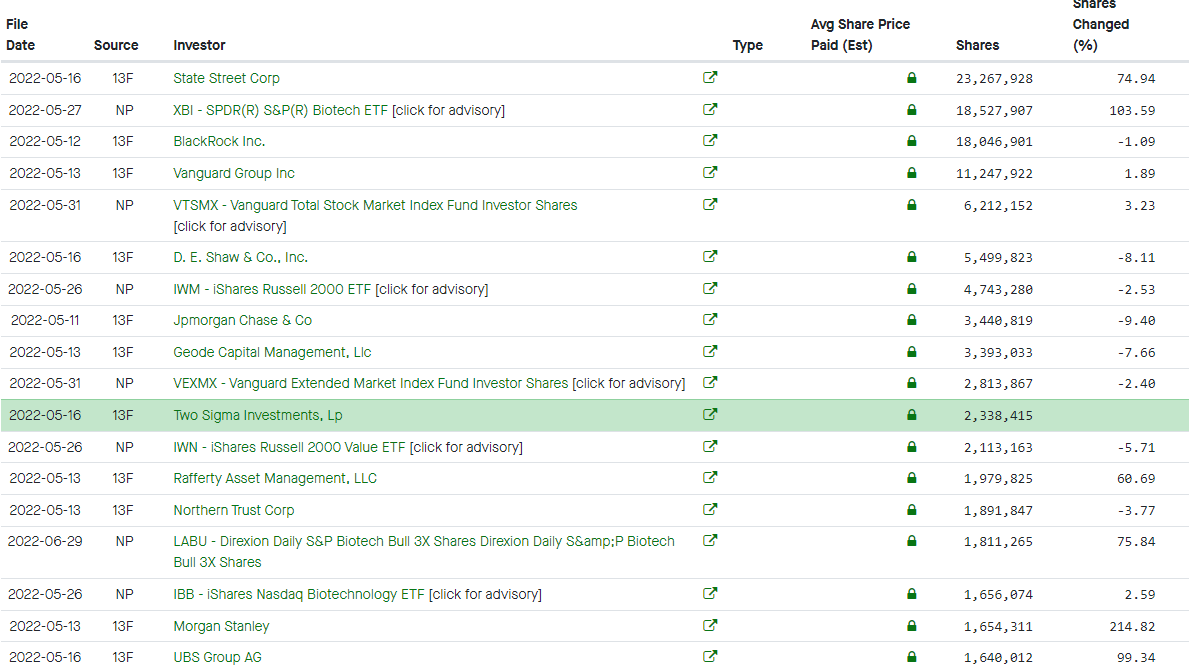Open UBS Group AG investor link
This screenshot has height=671, width=1189.
tap(217, 657)
